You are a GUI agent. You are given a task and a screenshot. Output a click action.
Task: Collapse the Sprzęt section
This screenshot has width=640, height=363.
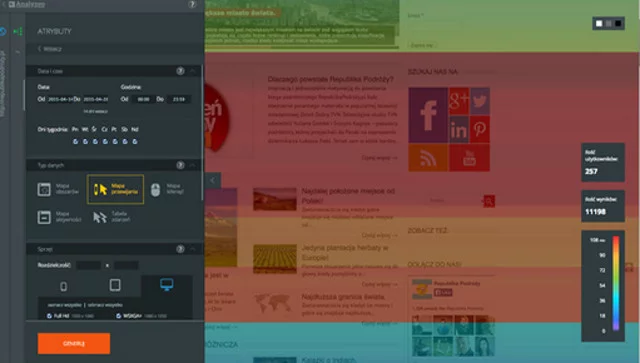tap(193, 249)
